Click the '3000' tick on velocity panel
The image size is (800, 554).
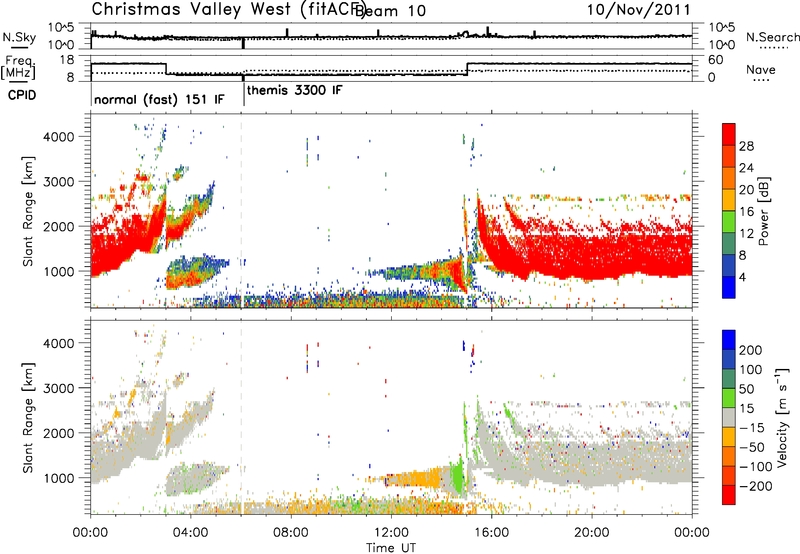[x=59, y=388]
